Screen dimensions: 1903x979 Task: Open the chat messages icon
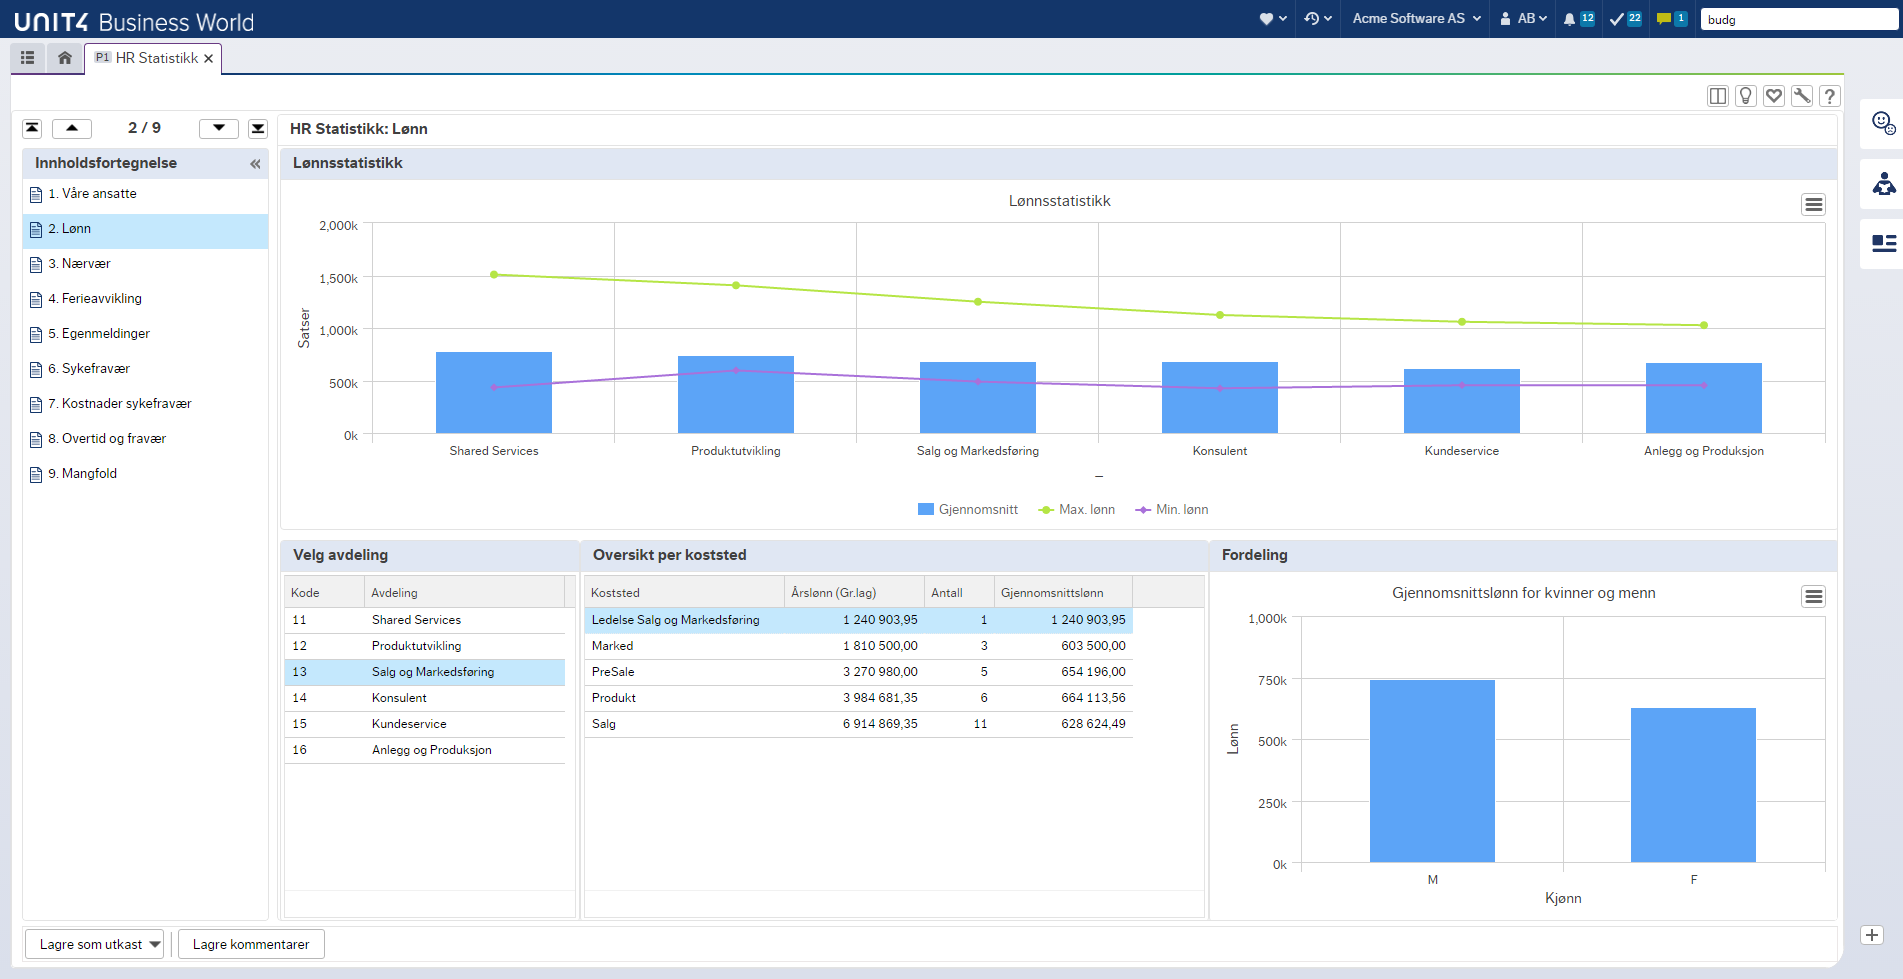[1671, 19]
